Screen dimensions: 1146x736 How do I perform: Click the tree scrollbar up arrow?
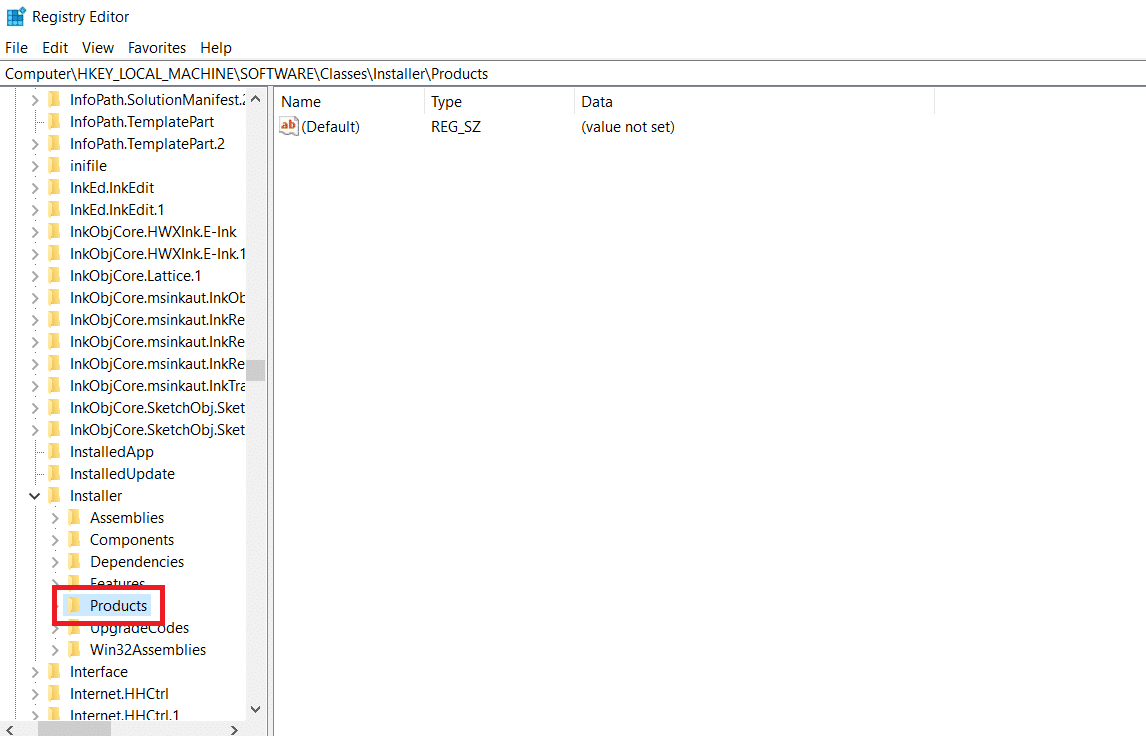click(x=255, y=99)
